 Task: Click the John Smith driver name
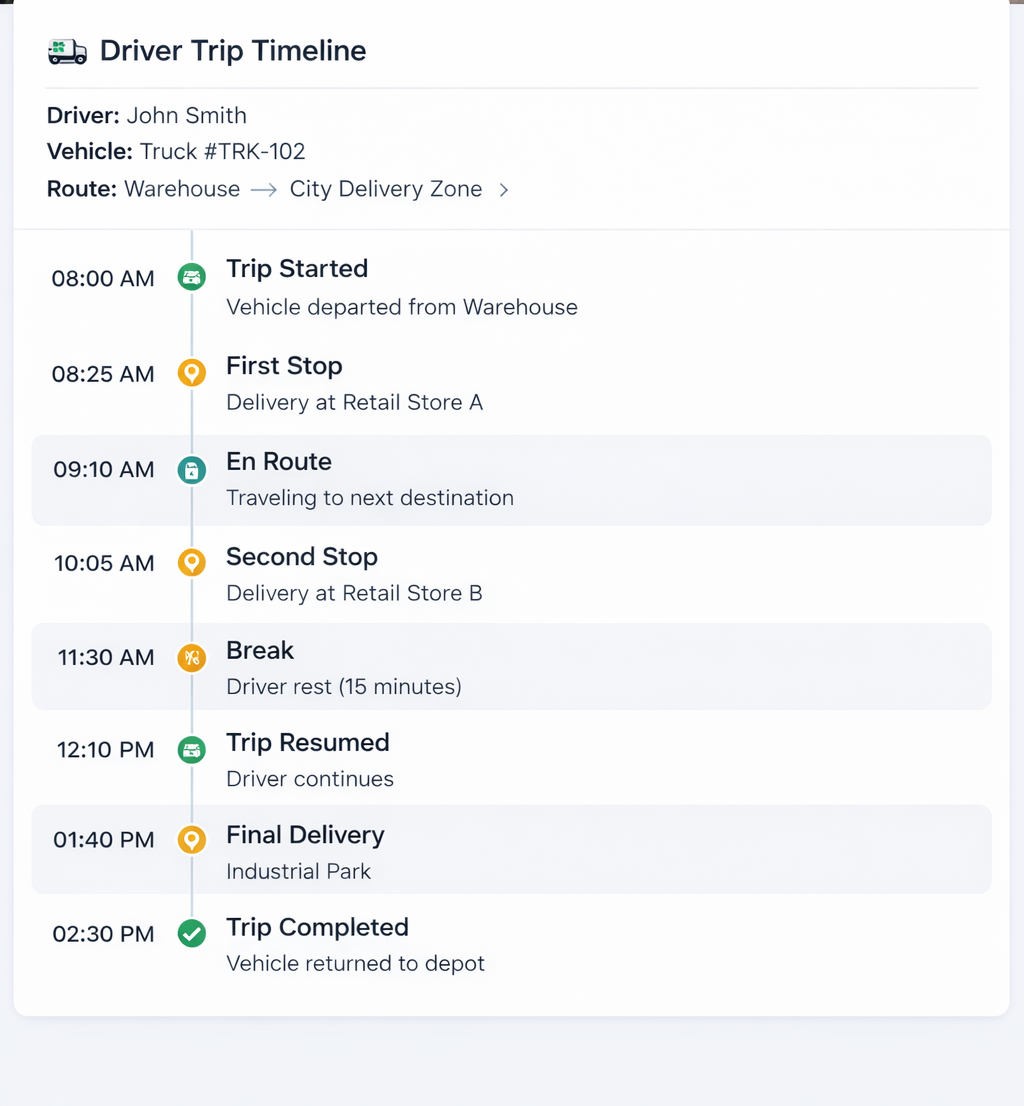186,115
